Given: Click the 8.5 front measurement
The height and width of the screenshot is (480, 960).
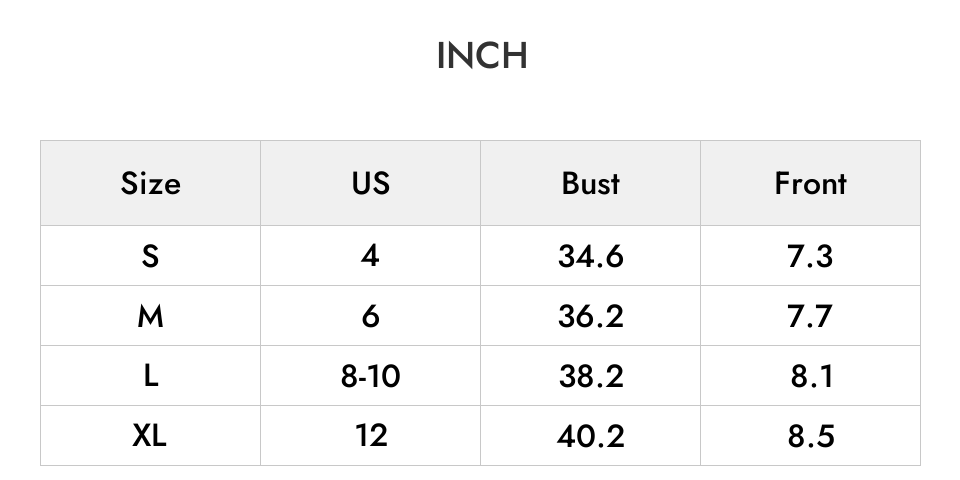Looking at the screenshot, I should pos(810,435).
